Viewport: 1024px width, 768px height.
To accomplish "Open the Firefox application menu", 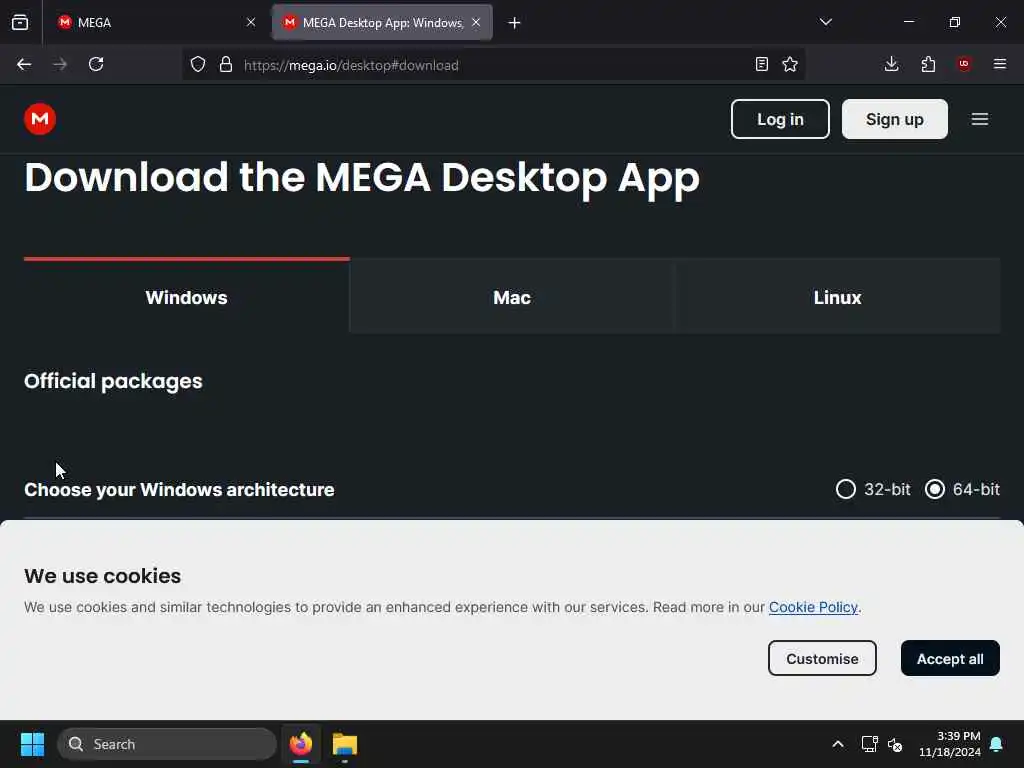I will 1000,64.
